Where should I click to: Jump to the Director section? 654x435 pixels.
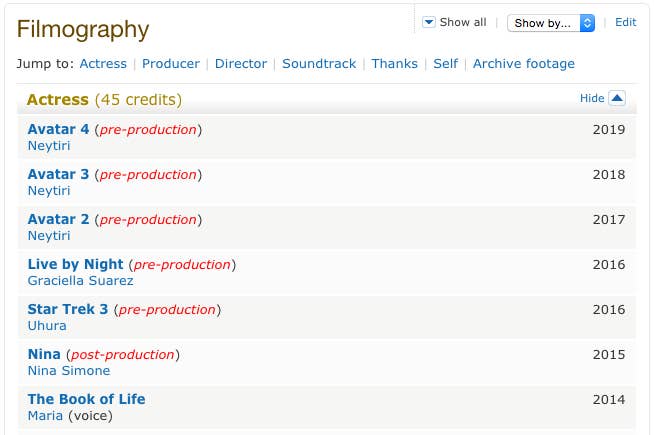[x=241, y=64]
